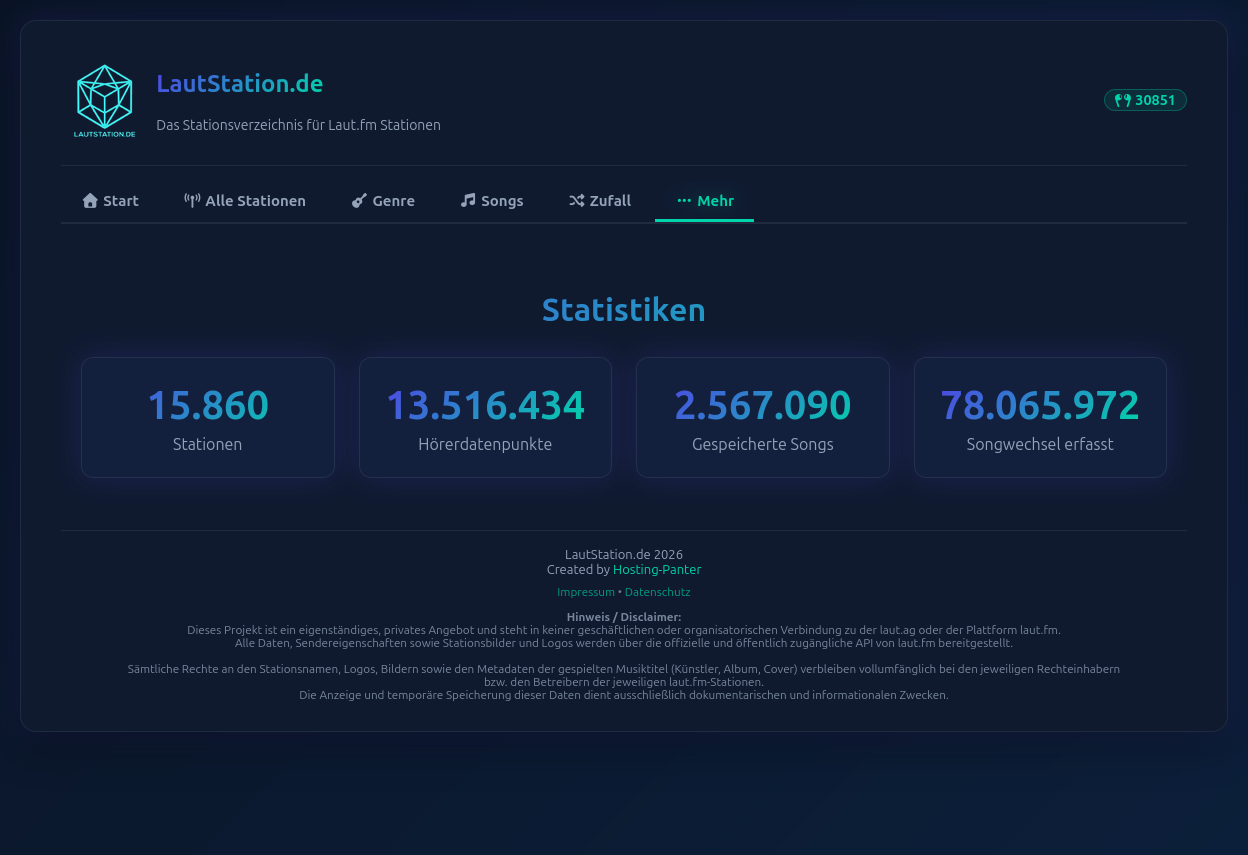This screenshot has width=1248, height=855.
Task: Open the Hosting-Panter link
Action: pos(657,570)
